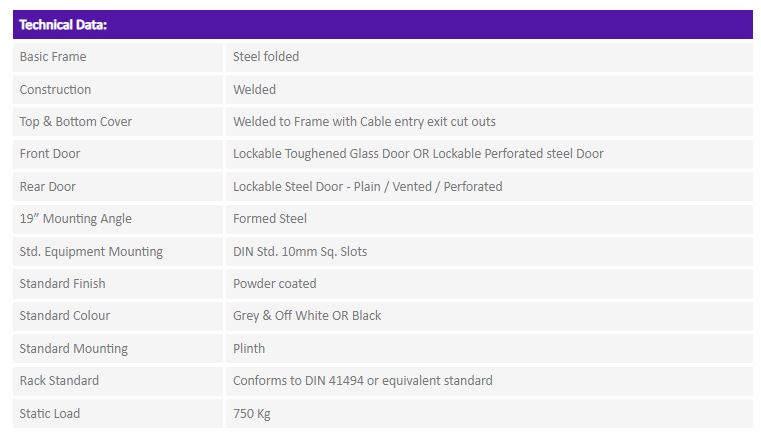Select the Std. Equipment Mounting label
Screen dimensions: 761x433
(91, 252)
